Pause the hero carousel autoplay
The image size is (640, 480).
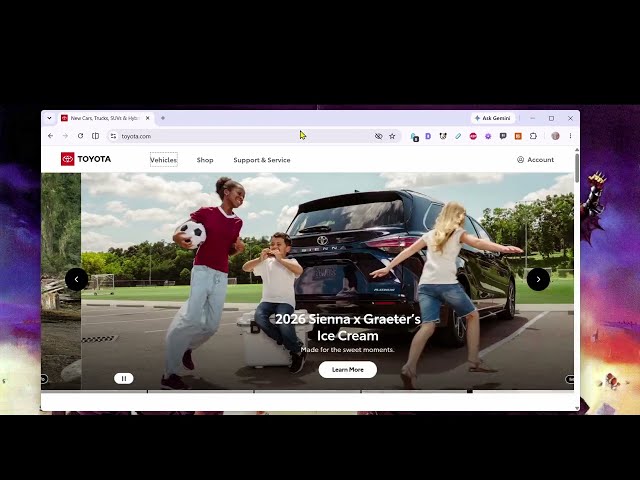[x=124, y=378]
